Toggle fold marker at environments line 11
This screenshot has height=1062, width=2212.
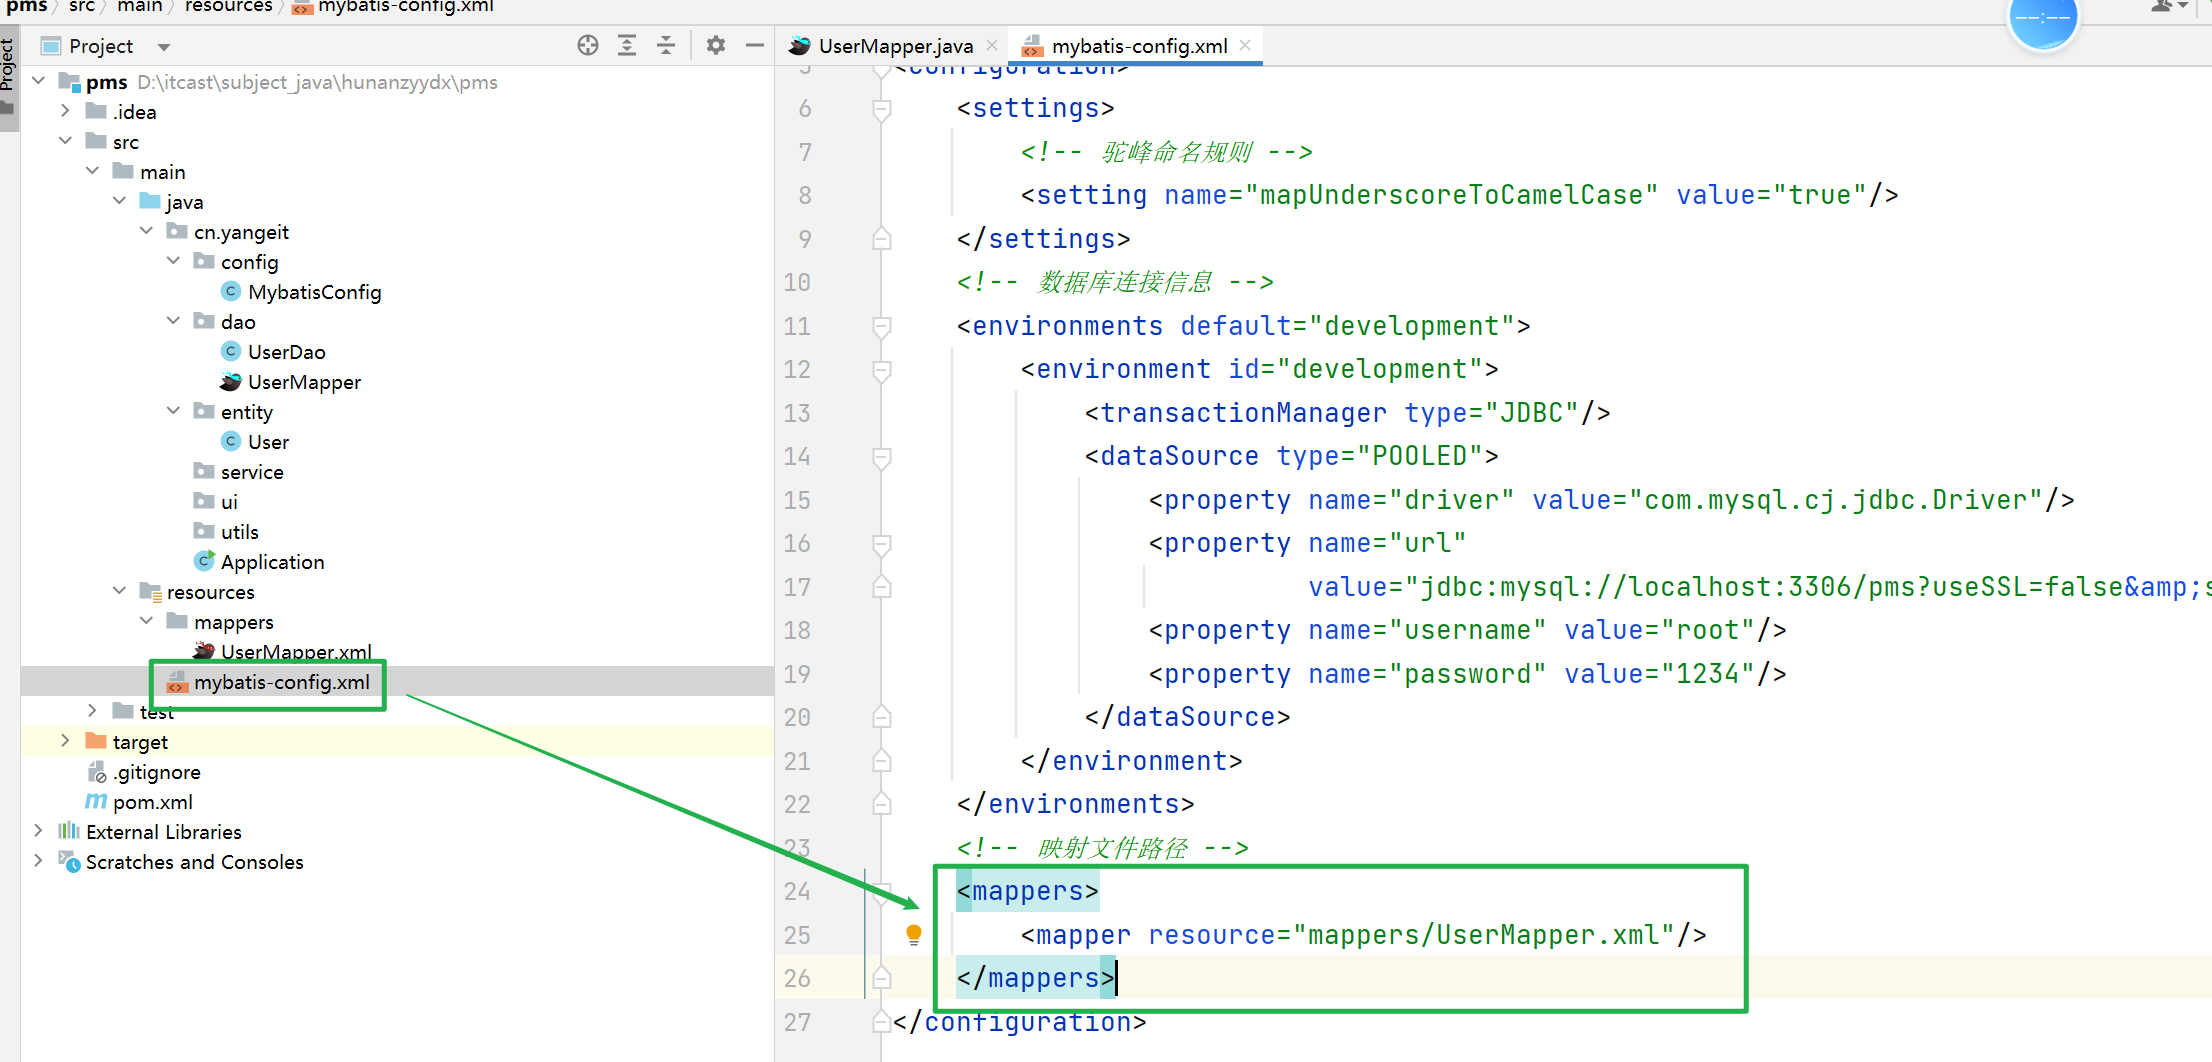pyautogui.click(x=882, y=326)
